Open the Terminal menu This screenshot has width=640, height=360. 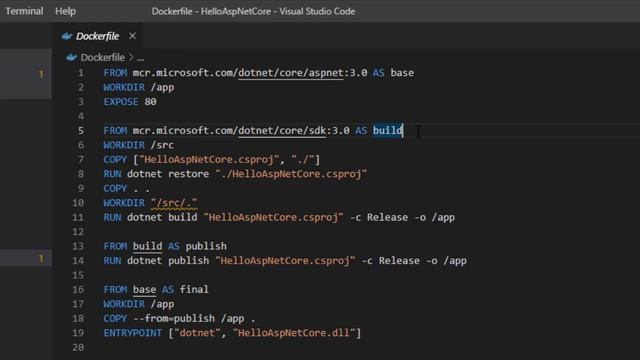coord(24,11)
